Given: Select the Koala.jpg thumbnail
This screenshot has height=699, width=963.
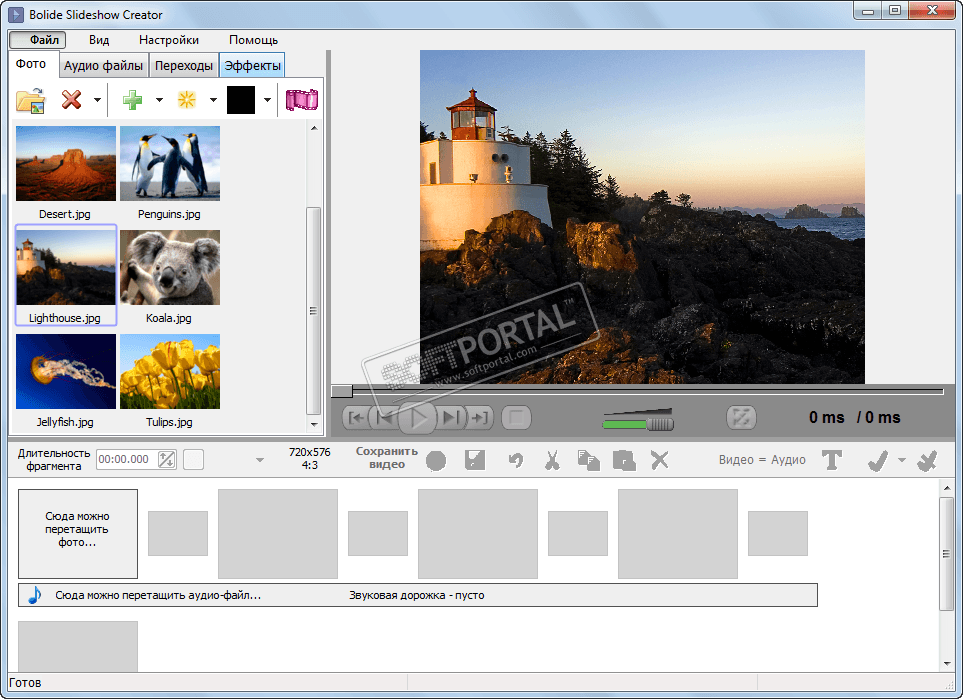Looking at the screenshot, I should click(170, 268).
